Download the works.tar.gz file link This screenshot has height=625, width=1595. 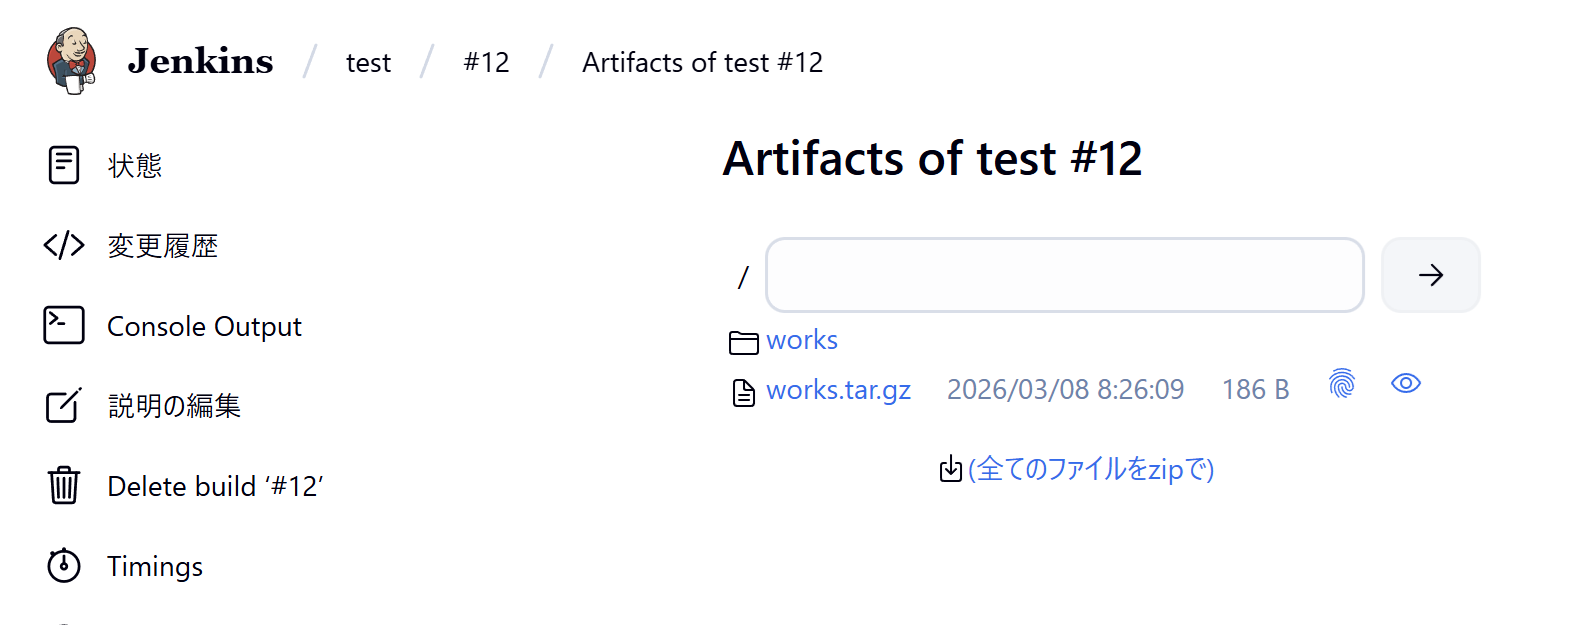tap(838, 390)
